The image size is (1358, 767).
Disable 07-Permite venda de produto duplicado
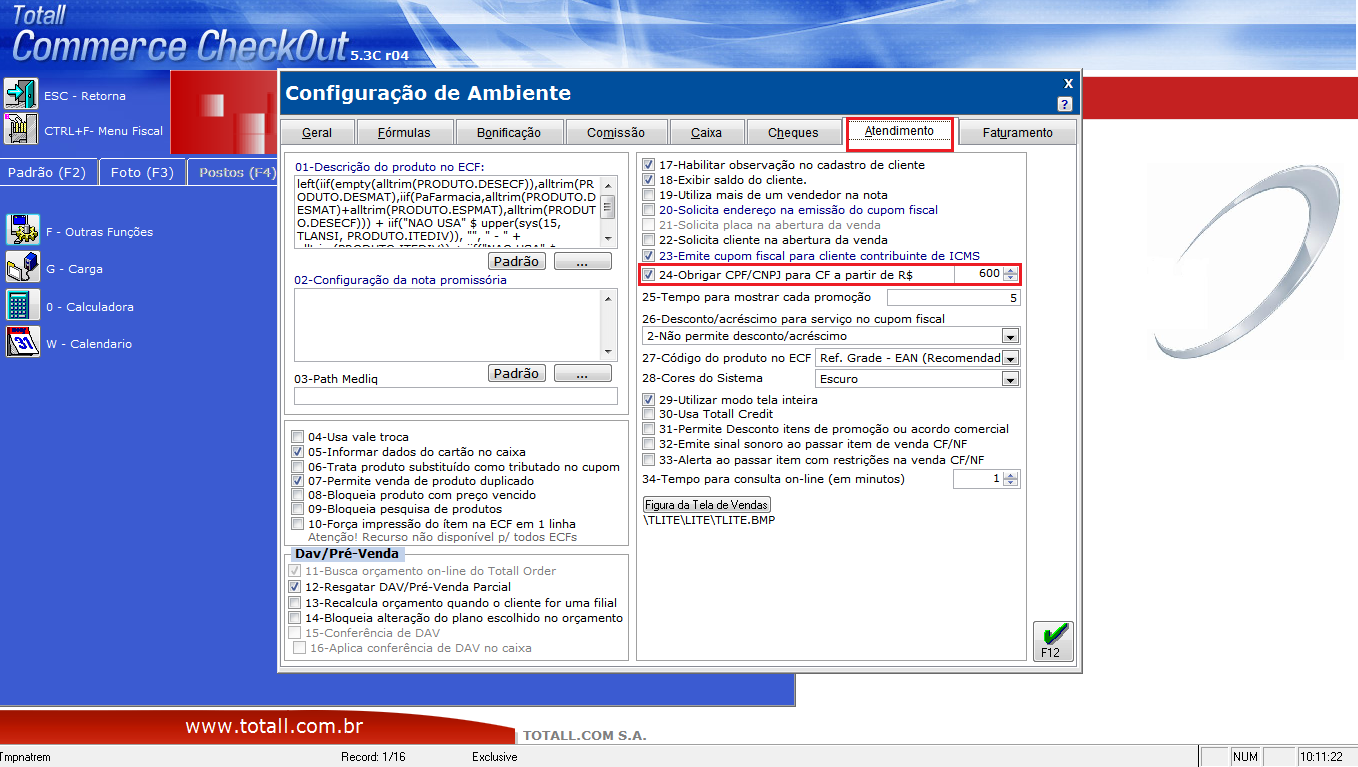click(297, 481)
